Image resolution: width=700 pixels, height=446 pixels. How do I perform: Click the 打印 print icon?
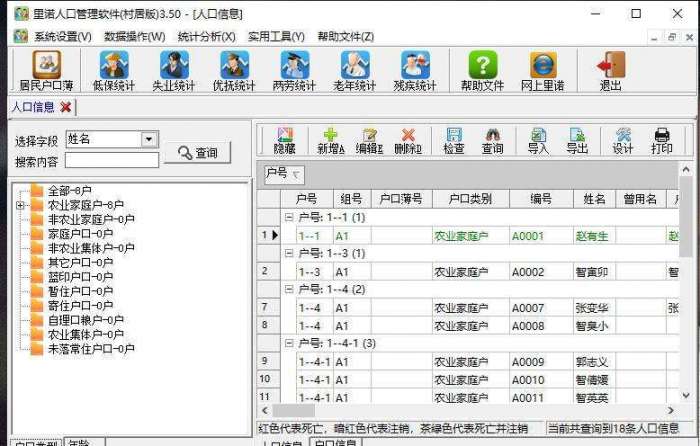[662, 141]
